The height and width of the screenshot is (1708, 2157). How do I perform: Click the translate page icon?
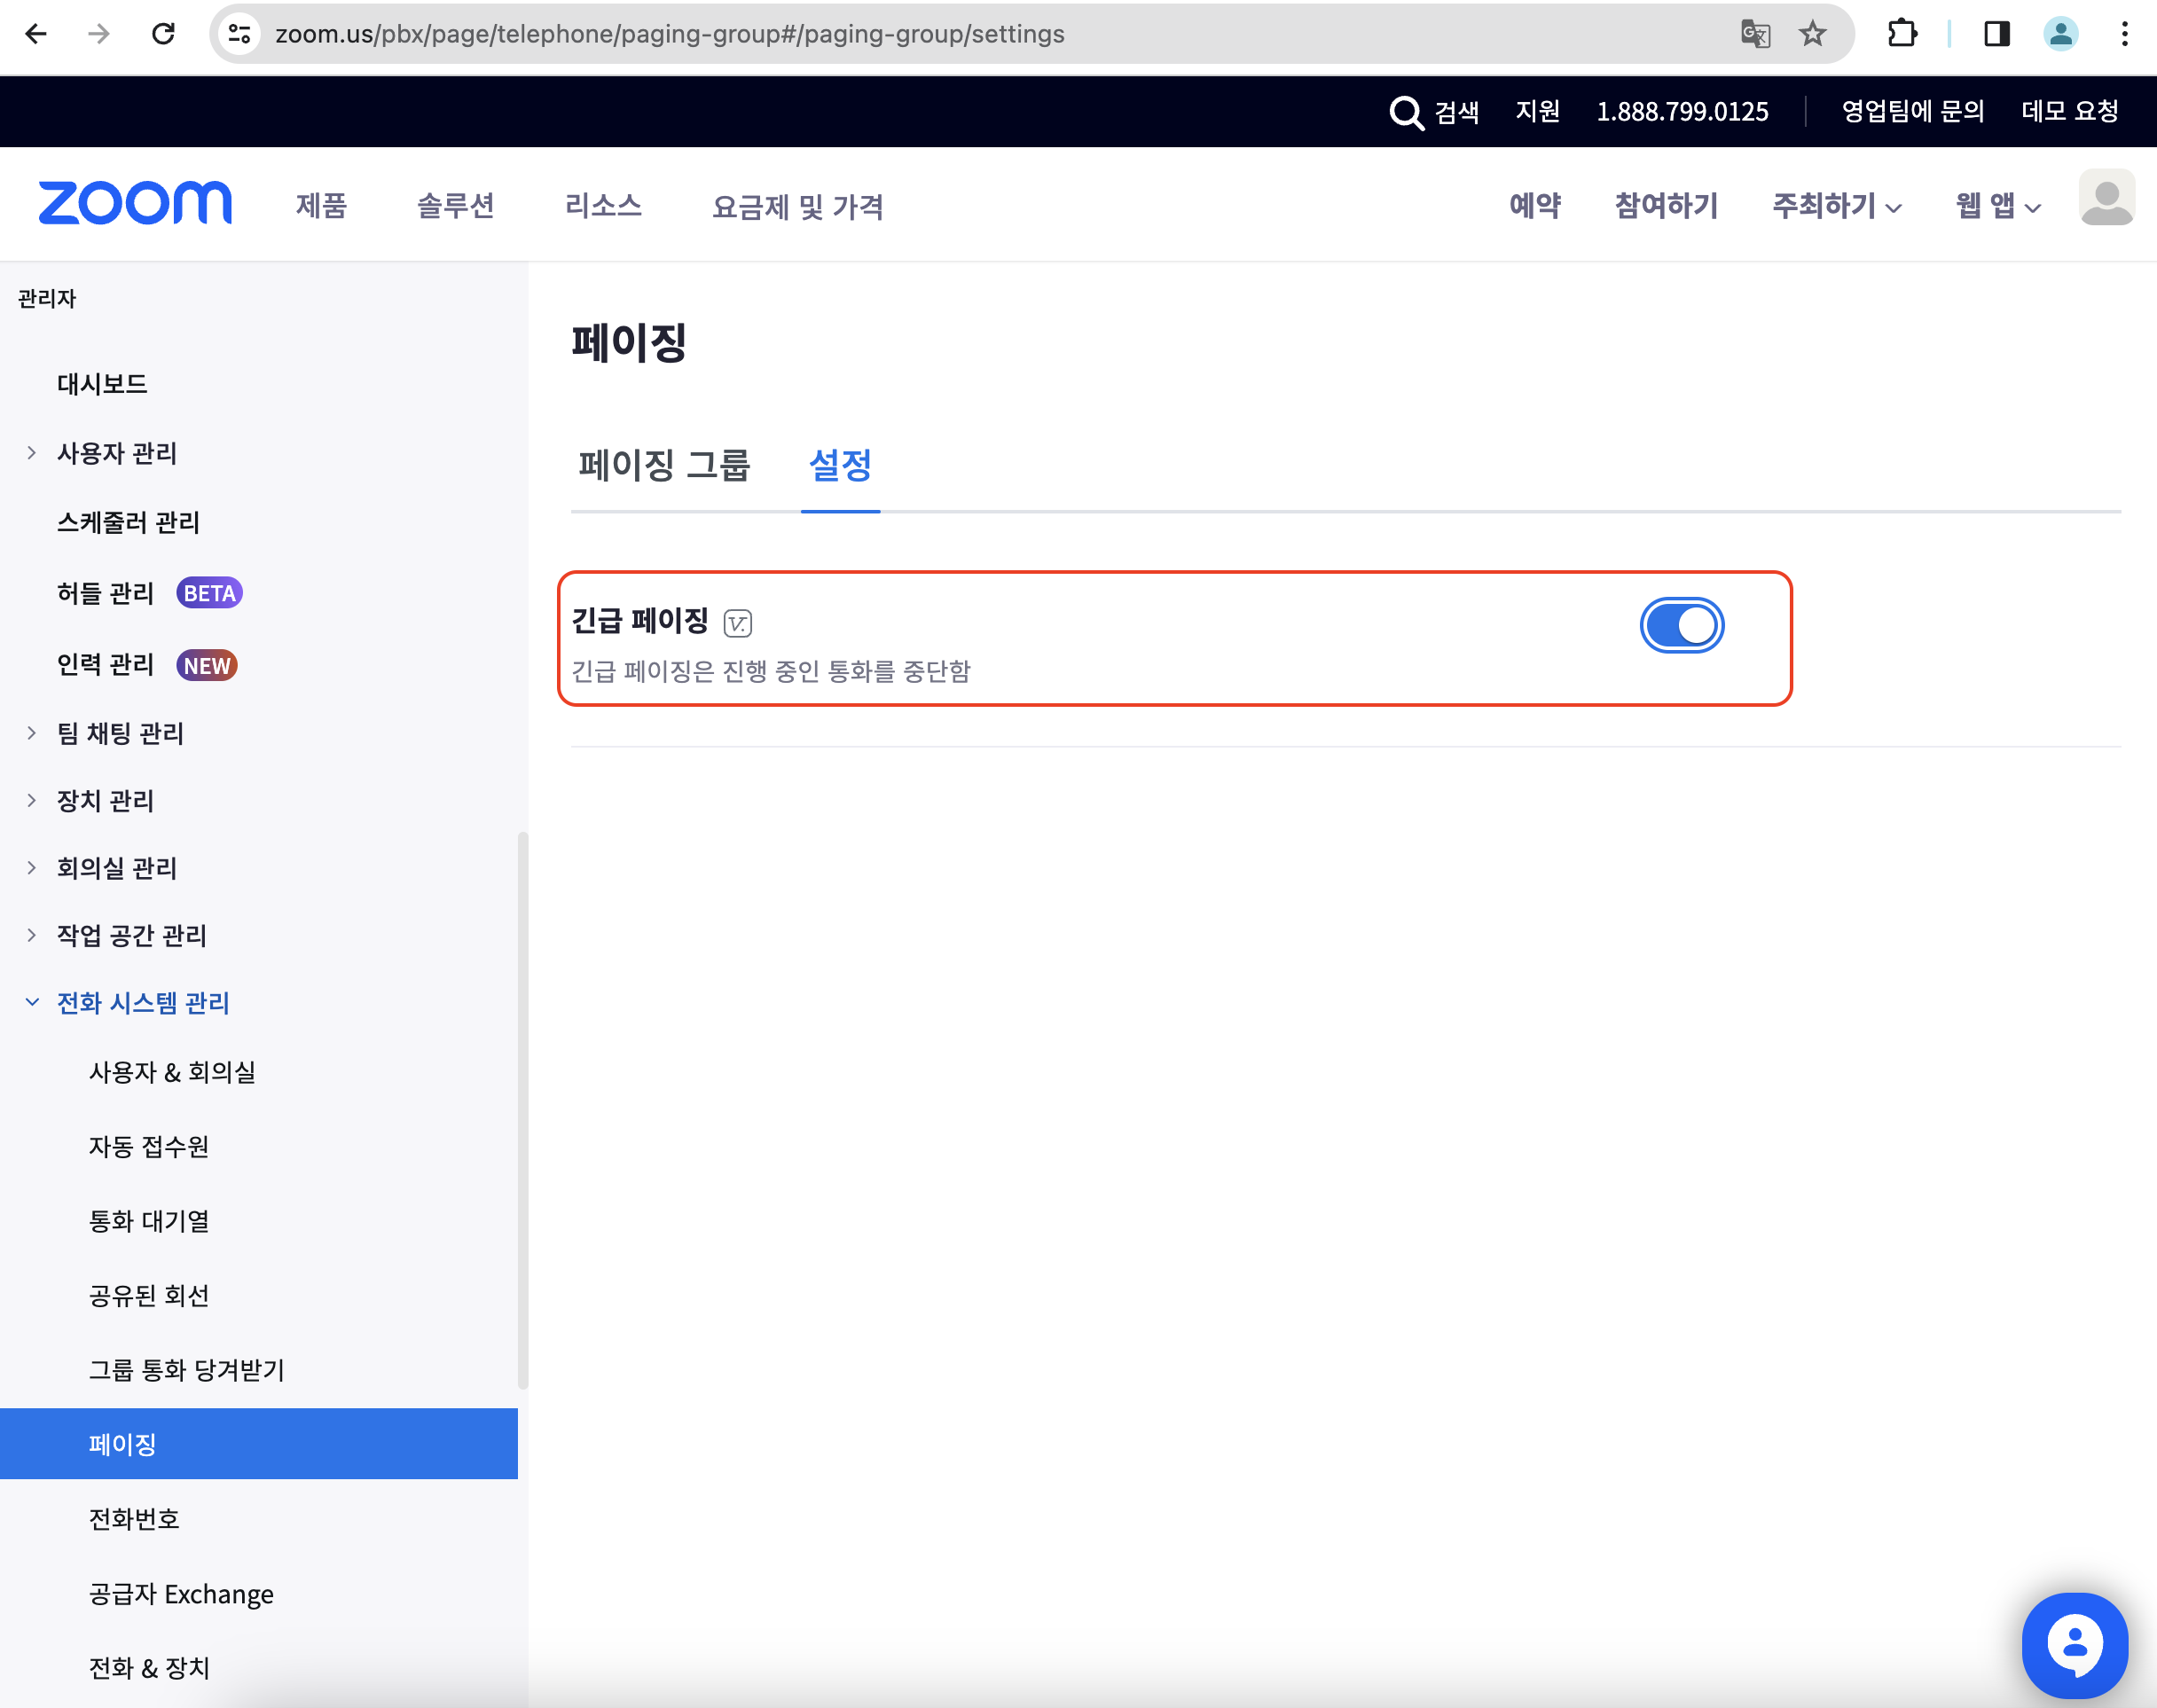1756,34
